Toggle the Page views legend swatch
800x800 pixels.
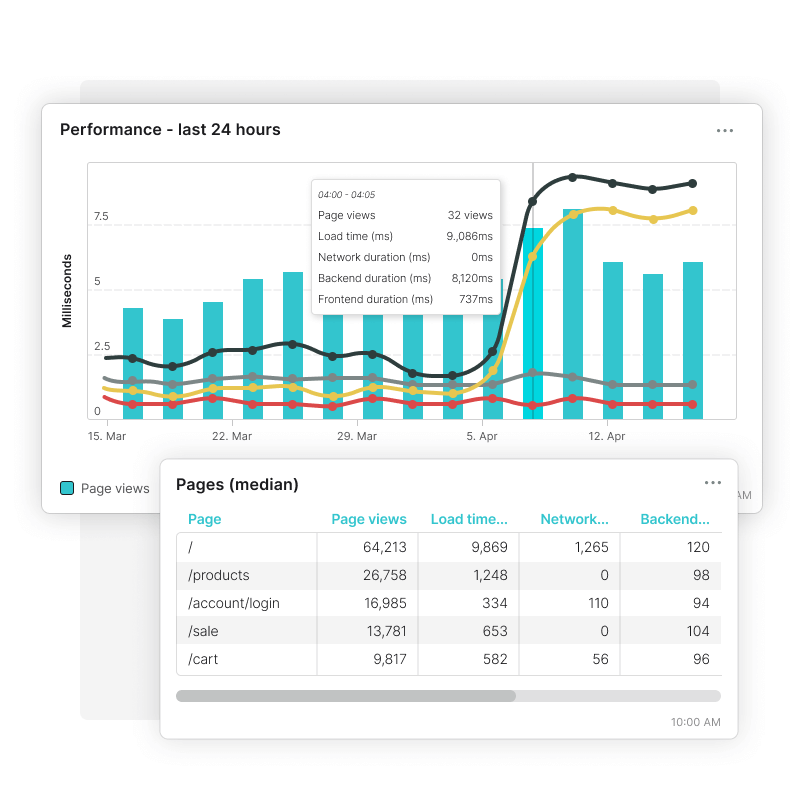[x=67, y=489]
